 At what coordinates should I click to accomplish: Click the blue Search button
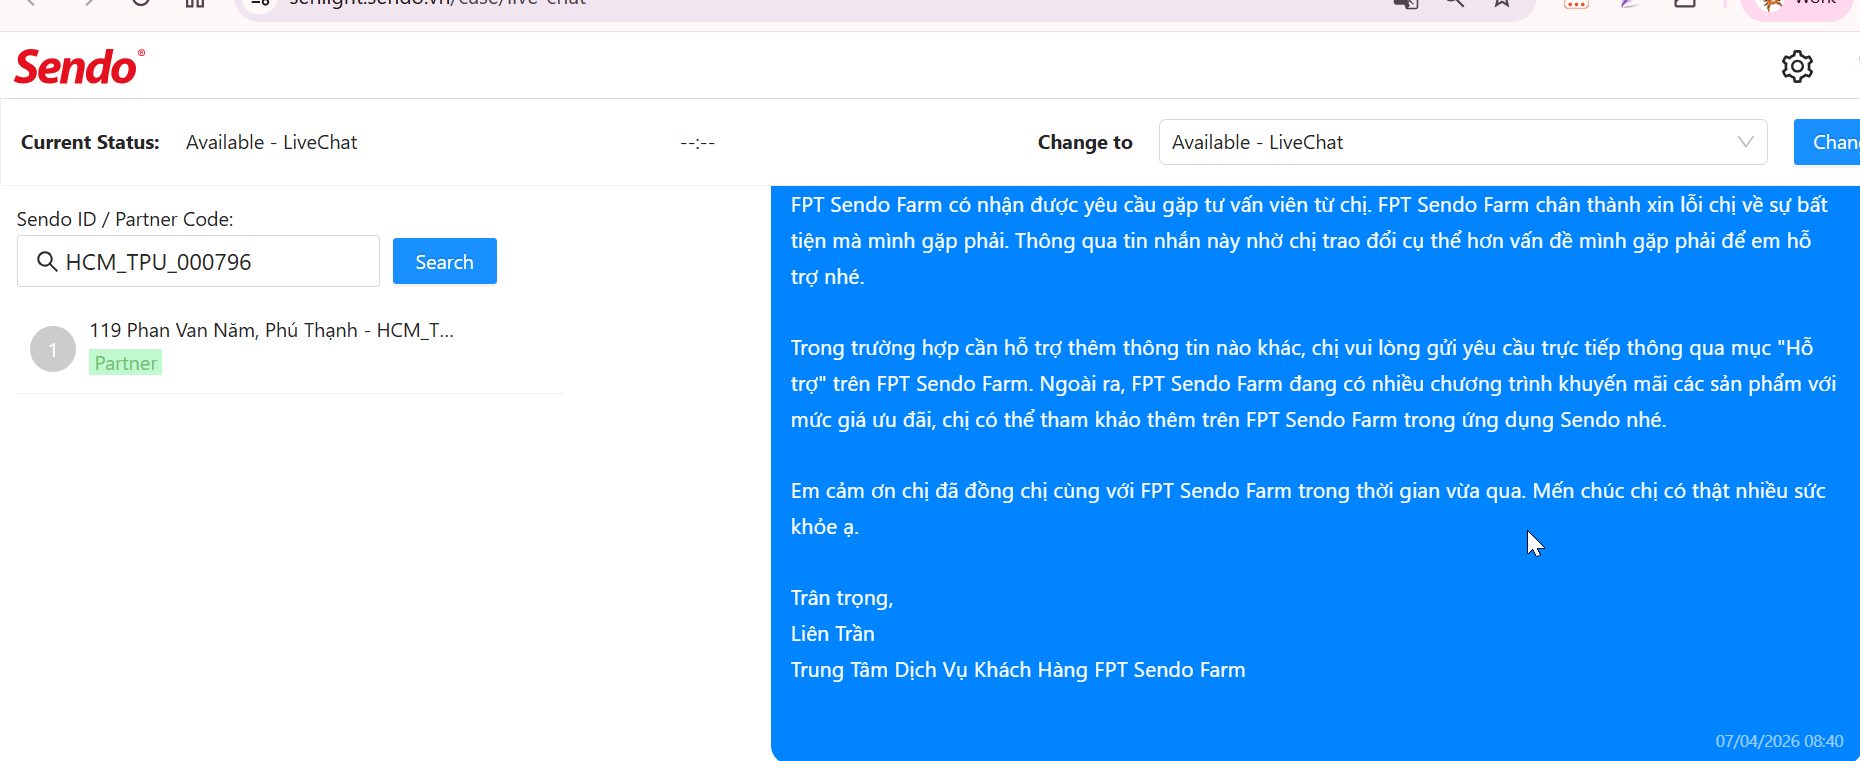click(445, 261)
